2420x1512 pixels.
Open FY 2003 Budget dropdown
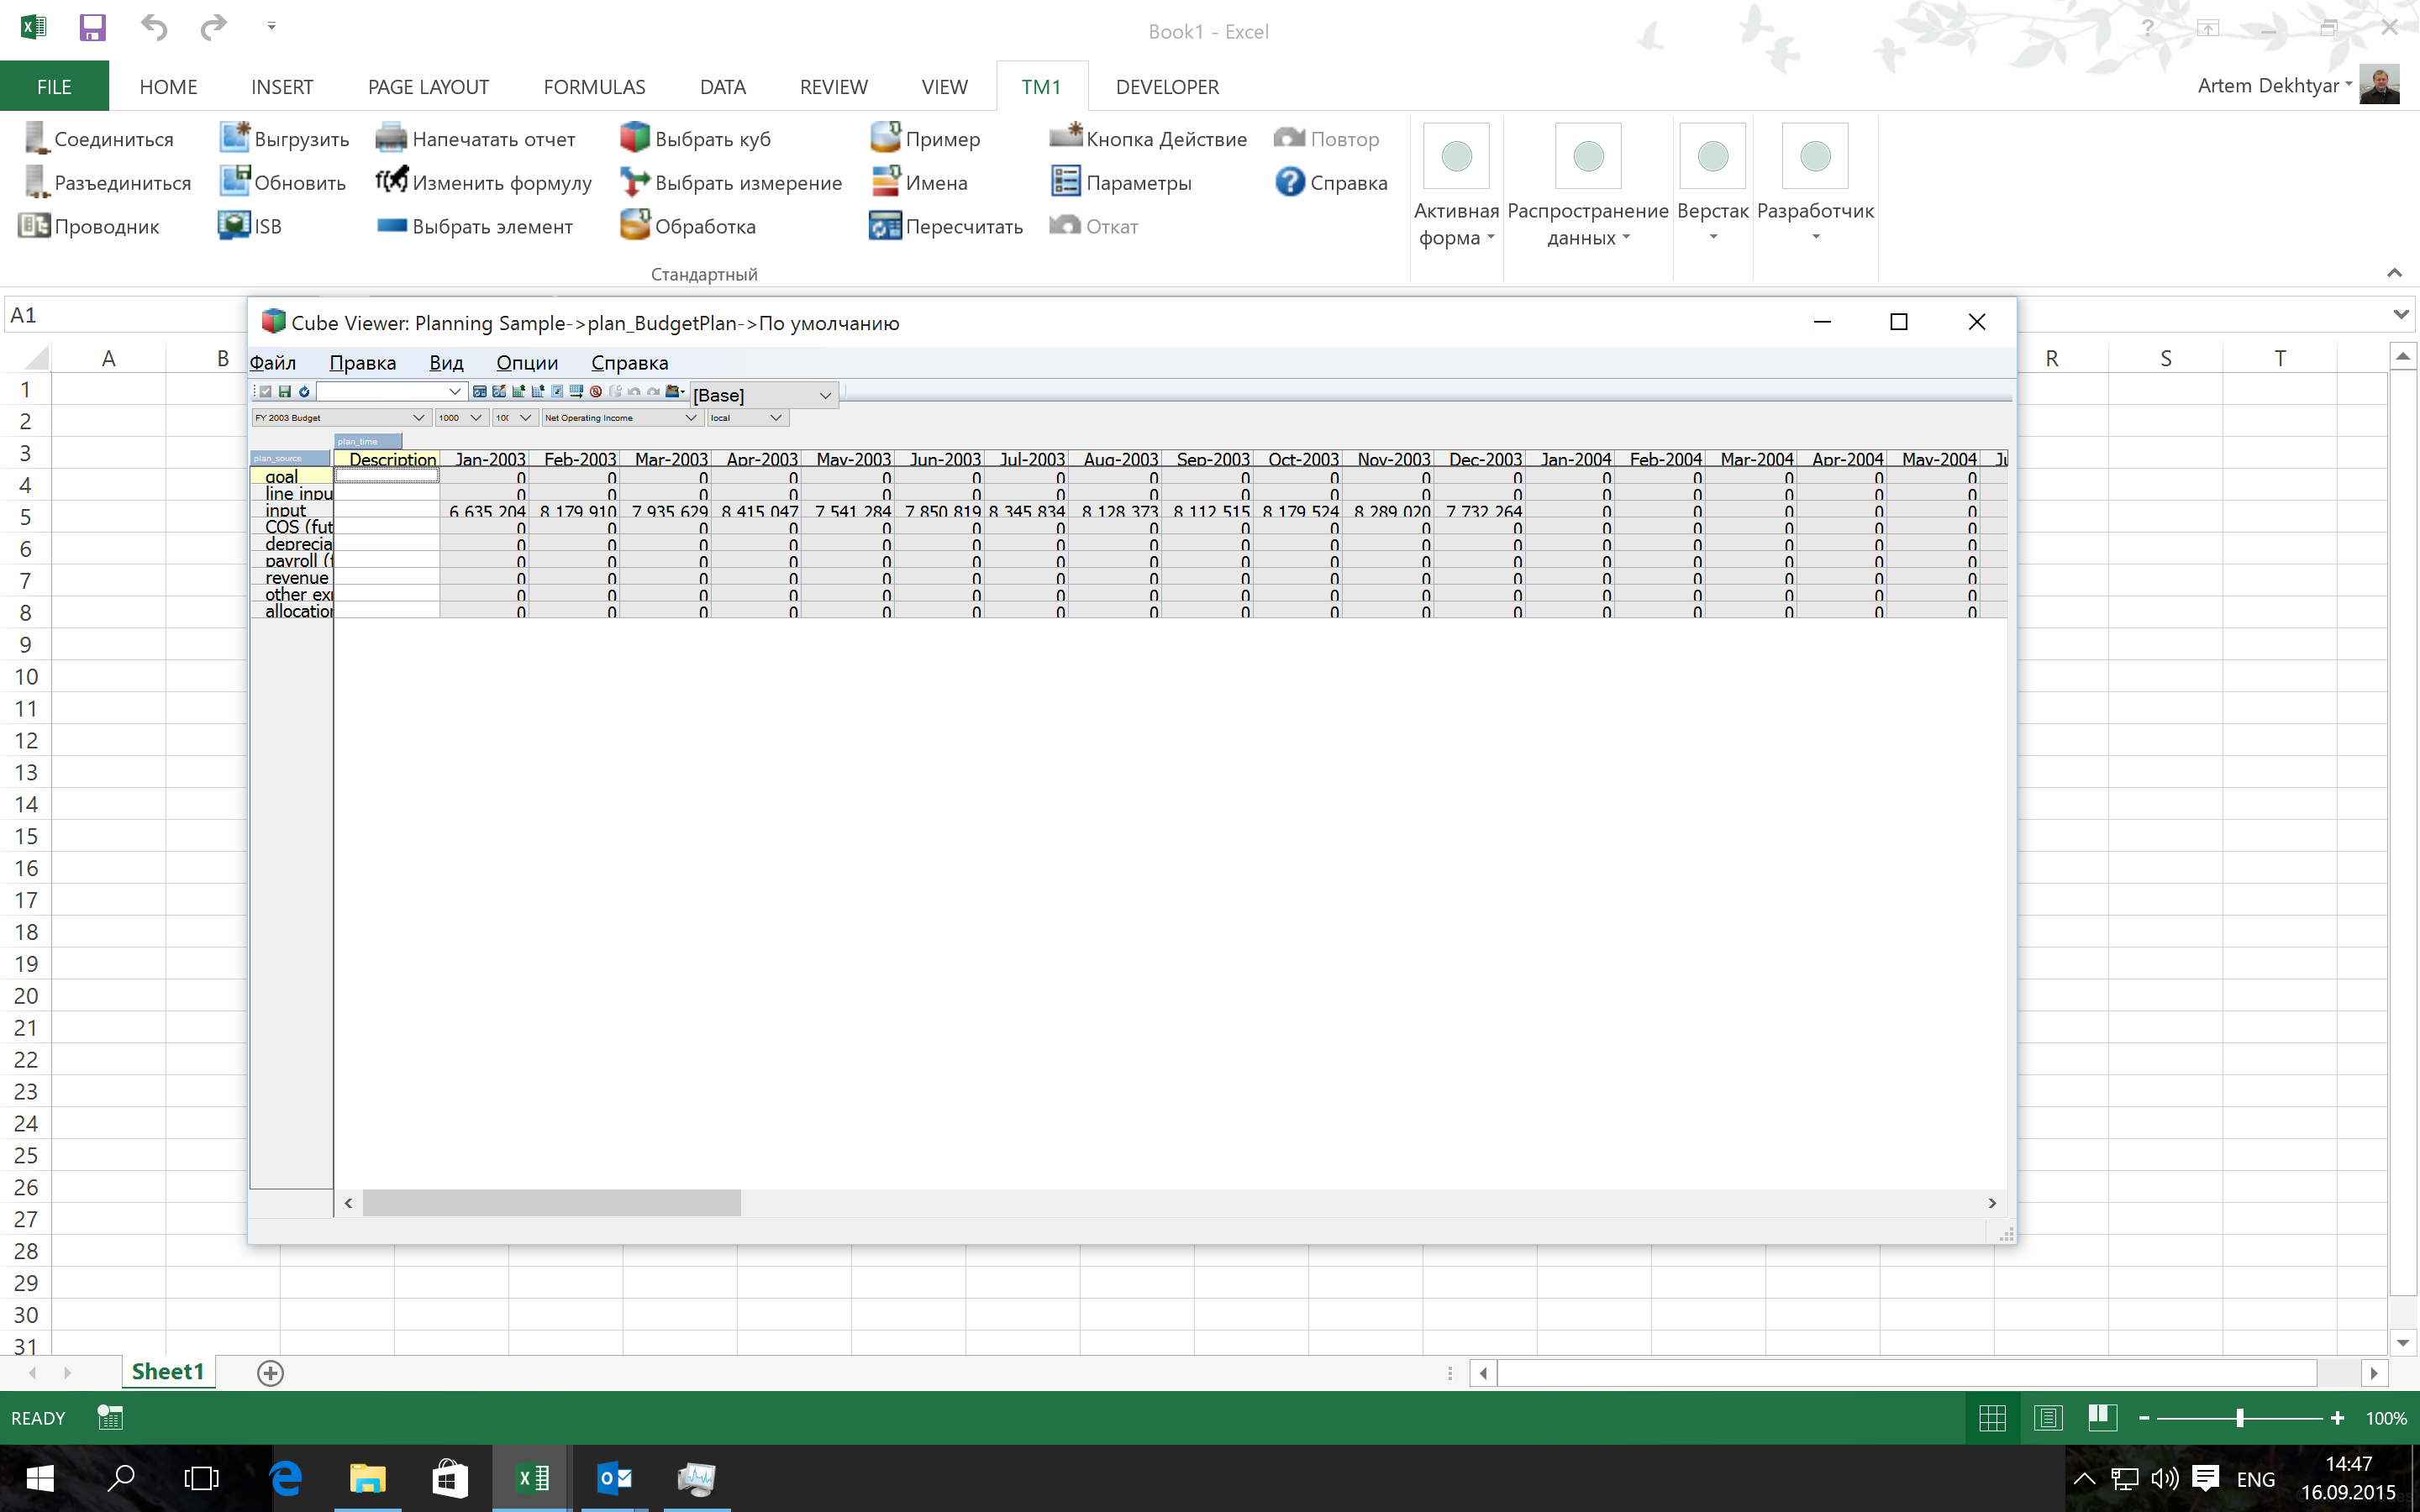pos(340,418)
